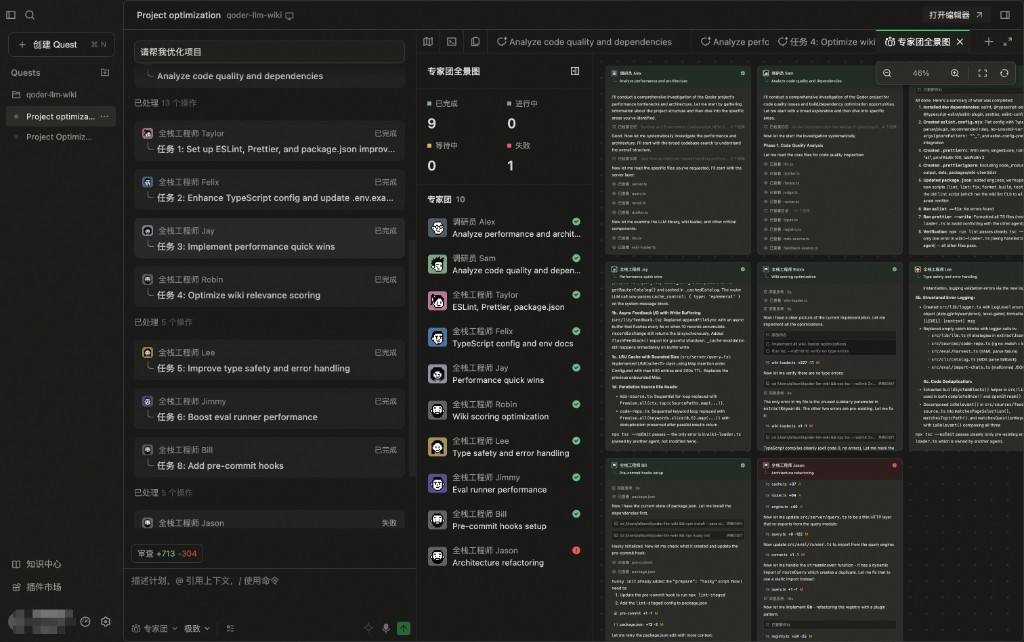Open the map/wiki icon in tab bar
The image size is (1024, 642).
tap(428, 42)
